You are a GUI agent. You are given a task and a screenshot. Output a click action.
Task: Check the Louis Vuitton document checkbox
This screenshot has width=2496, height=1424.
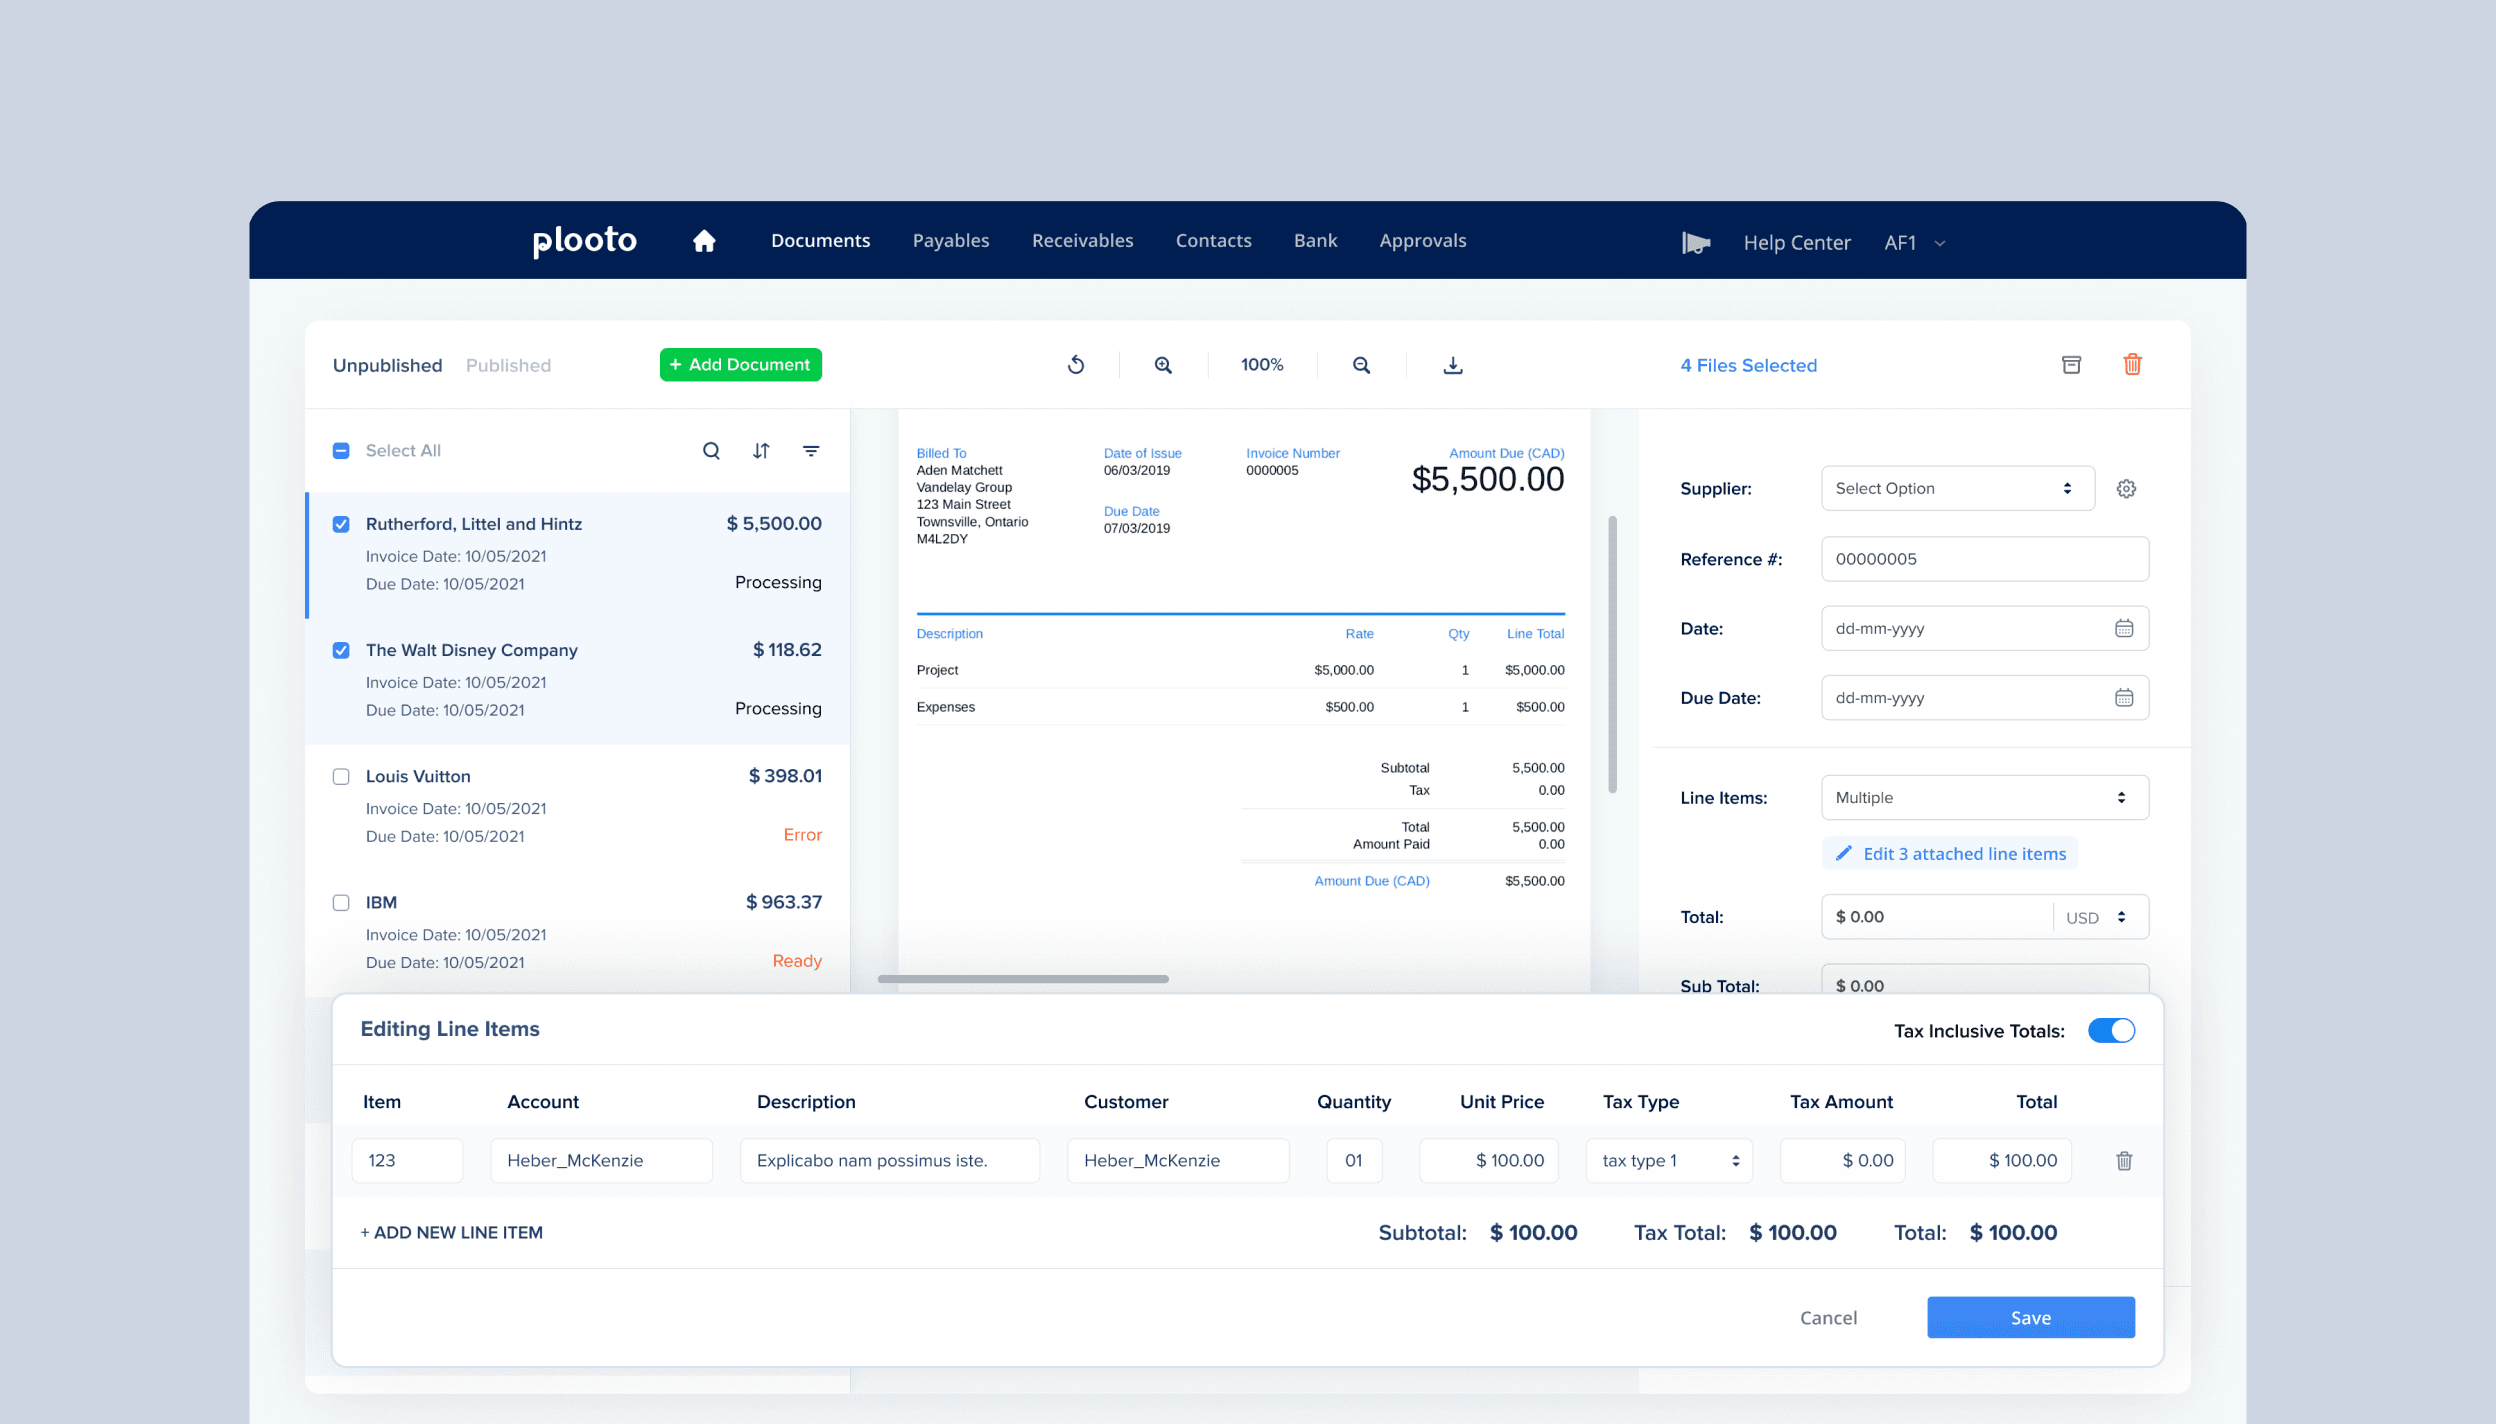(x=341, y=777)
